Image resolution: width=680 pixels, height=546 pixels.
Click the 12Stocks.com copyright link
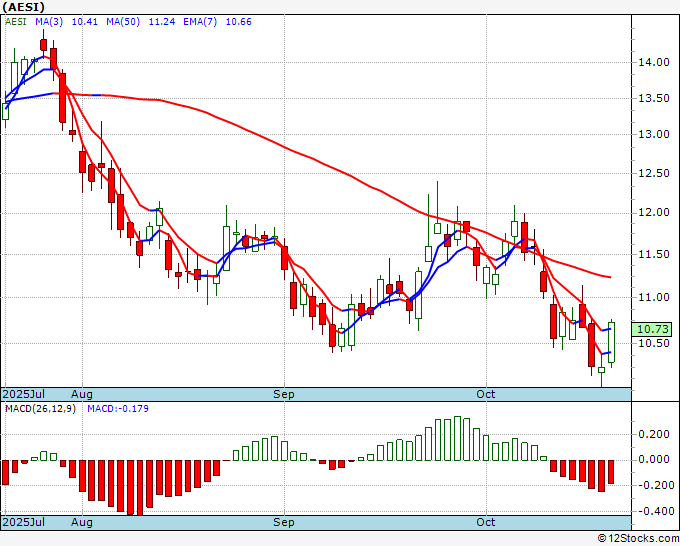click(638, 538)
